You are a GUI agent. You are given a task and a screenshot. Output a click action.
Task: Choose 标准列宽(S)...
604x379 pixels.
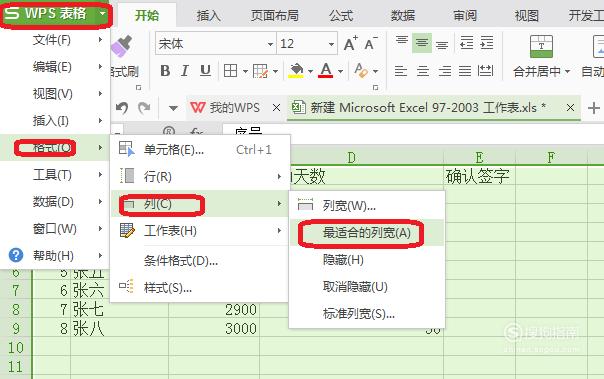(x=367, y=314)
